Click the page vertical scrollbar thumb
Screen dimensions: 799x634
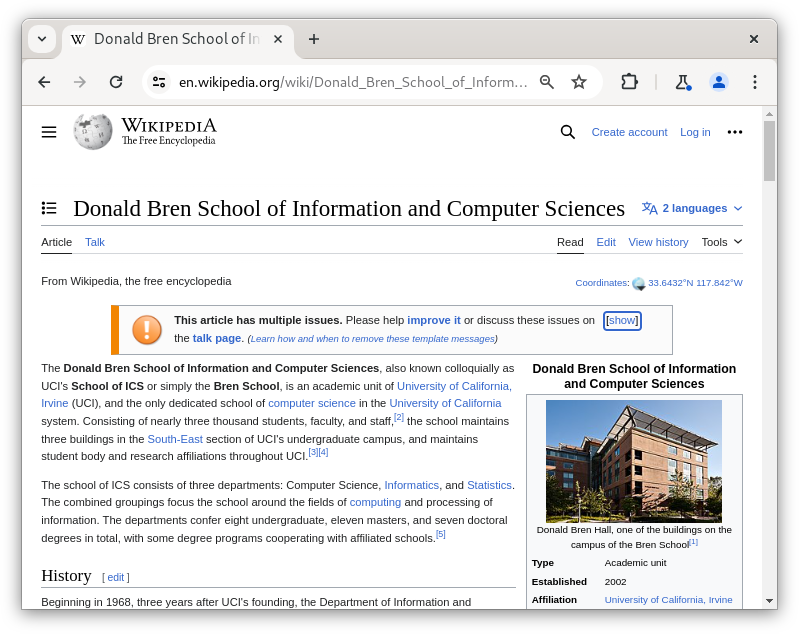[x=769, y=150]
